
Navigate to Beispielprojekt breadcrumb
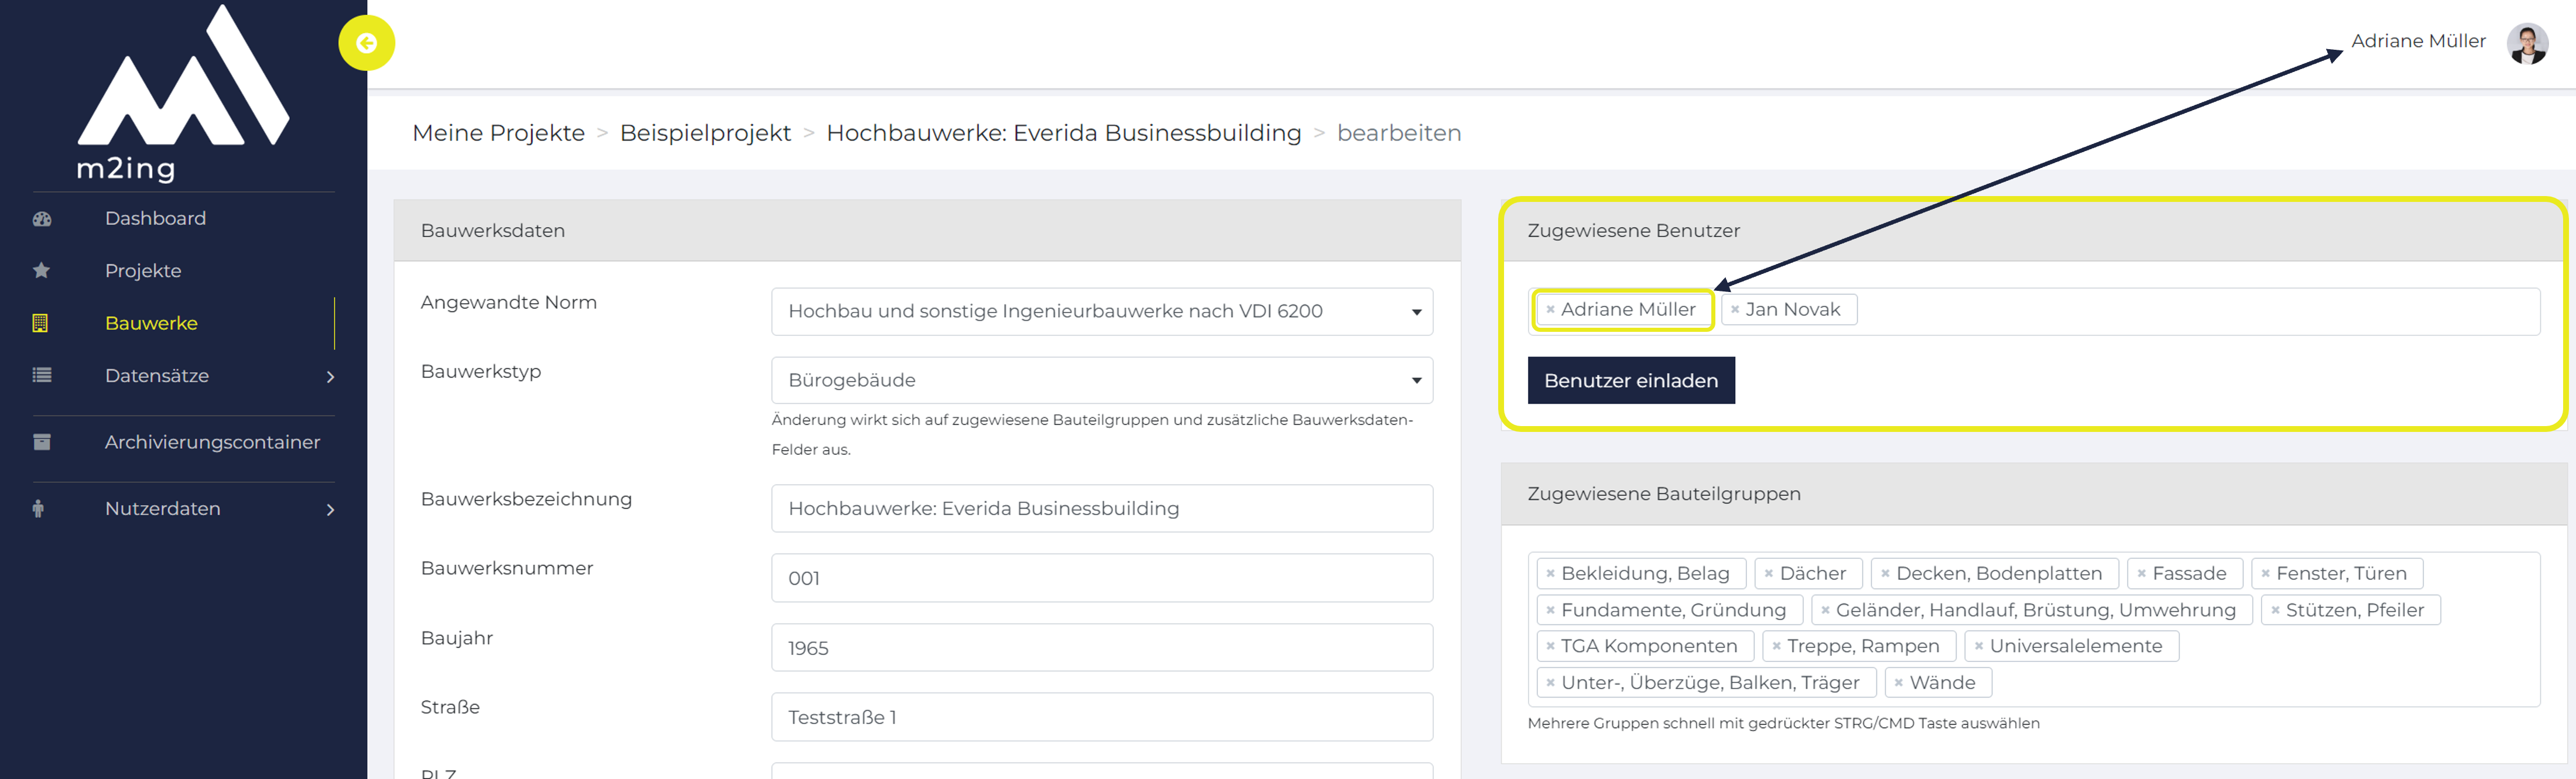click(705, 133)
